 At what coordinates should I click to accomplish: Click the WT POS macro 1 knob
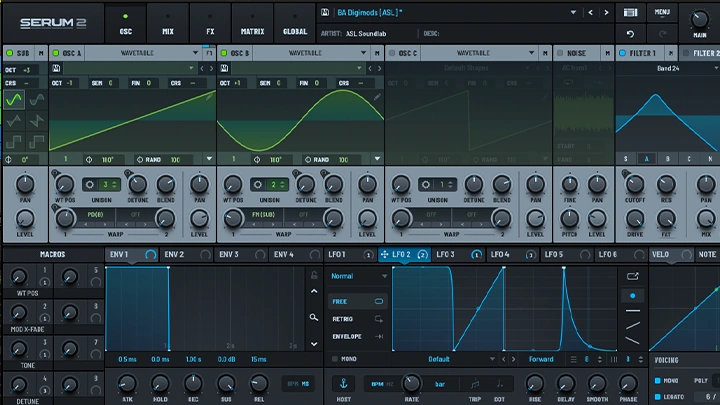tap(18, 277)
